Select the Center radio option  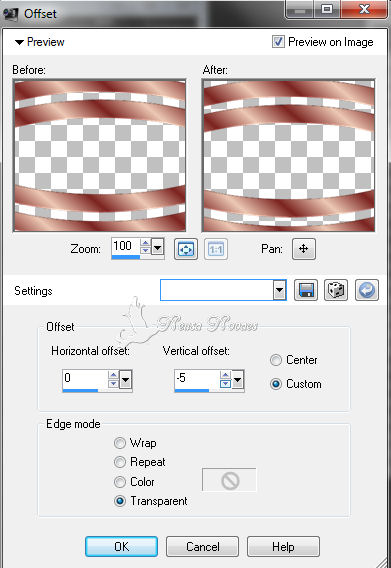pos(276,360)
